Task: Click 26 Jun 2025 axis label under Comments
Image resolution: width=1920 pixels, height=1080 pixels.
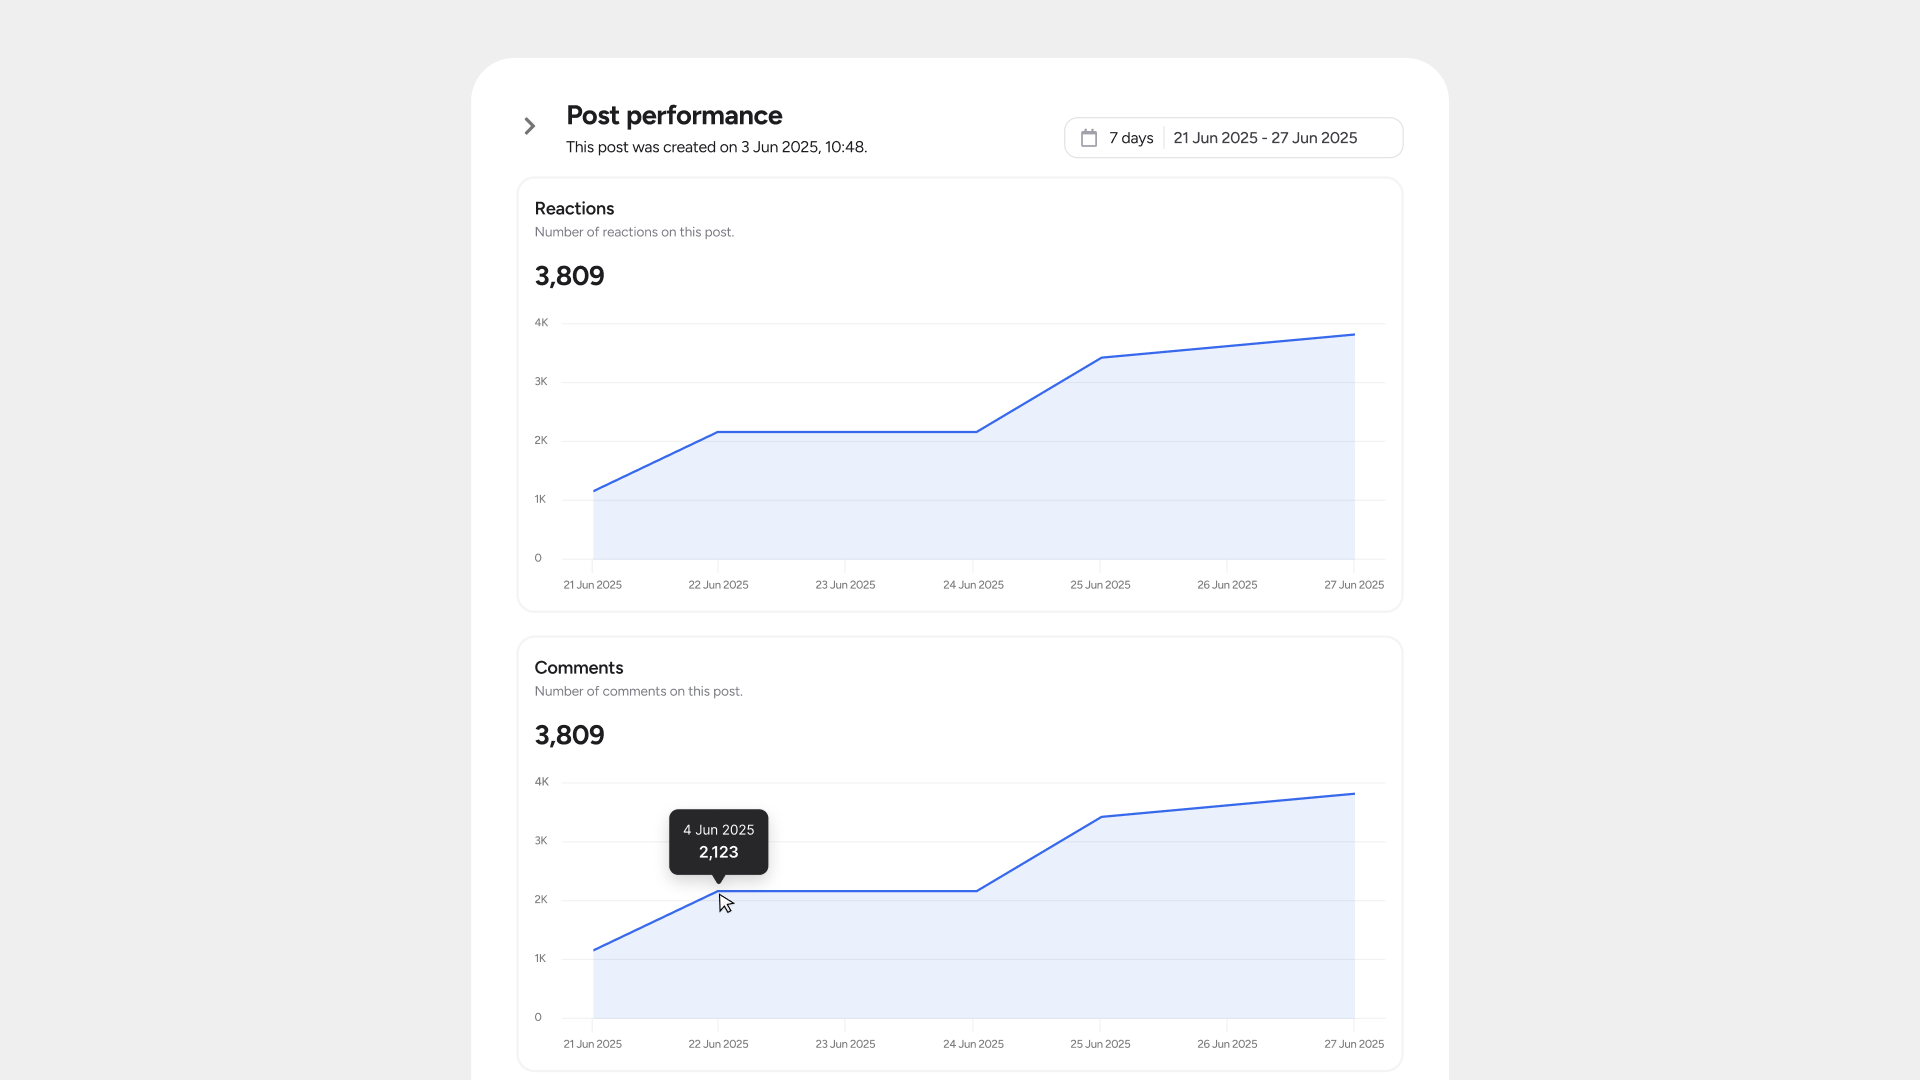Action: [x=1227, y=1044]
